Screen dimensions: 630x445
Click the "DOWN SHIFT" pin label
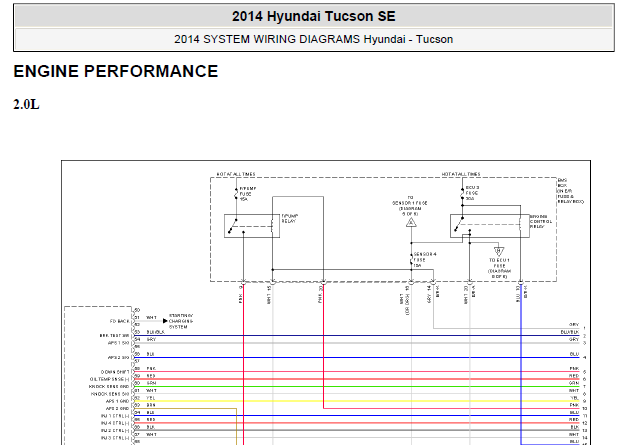(115, 372)
